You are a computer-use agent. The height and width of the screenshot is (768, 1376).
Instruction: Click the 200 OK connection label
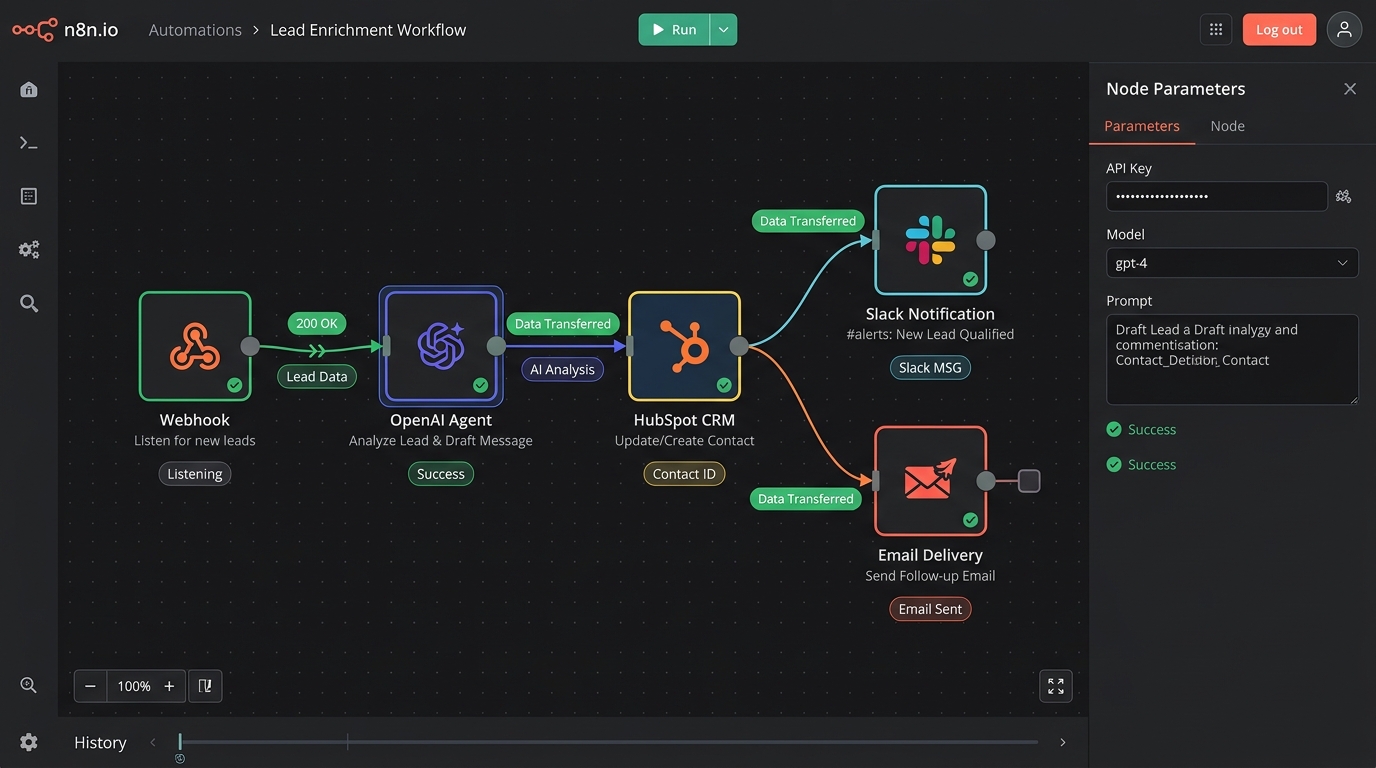(317, 323)
